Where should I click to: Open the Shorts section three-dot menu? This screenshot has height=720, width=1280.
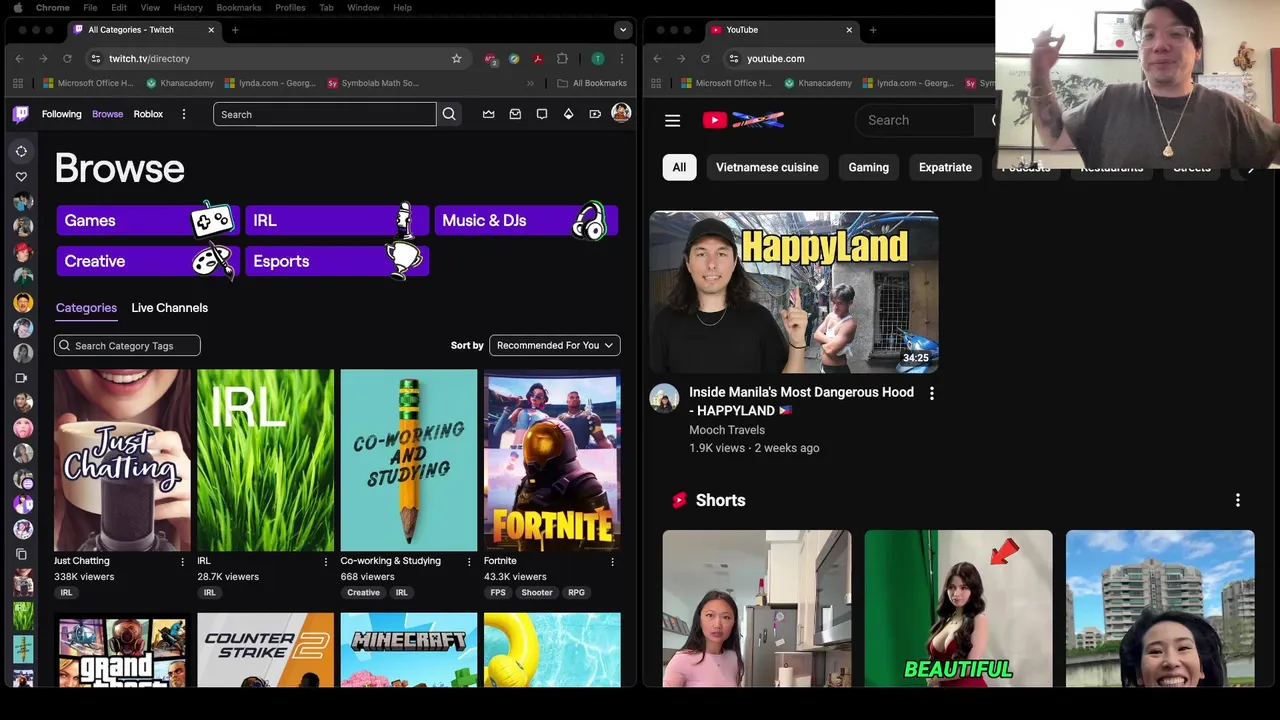pos(1237,500)
